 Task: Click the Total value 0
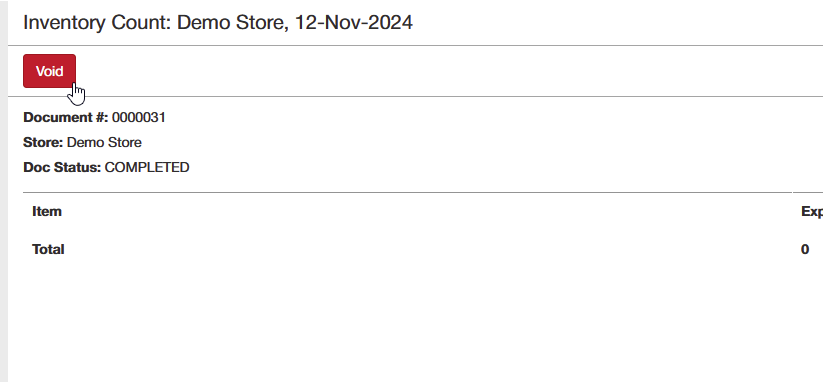[x=805, y=249]
